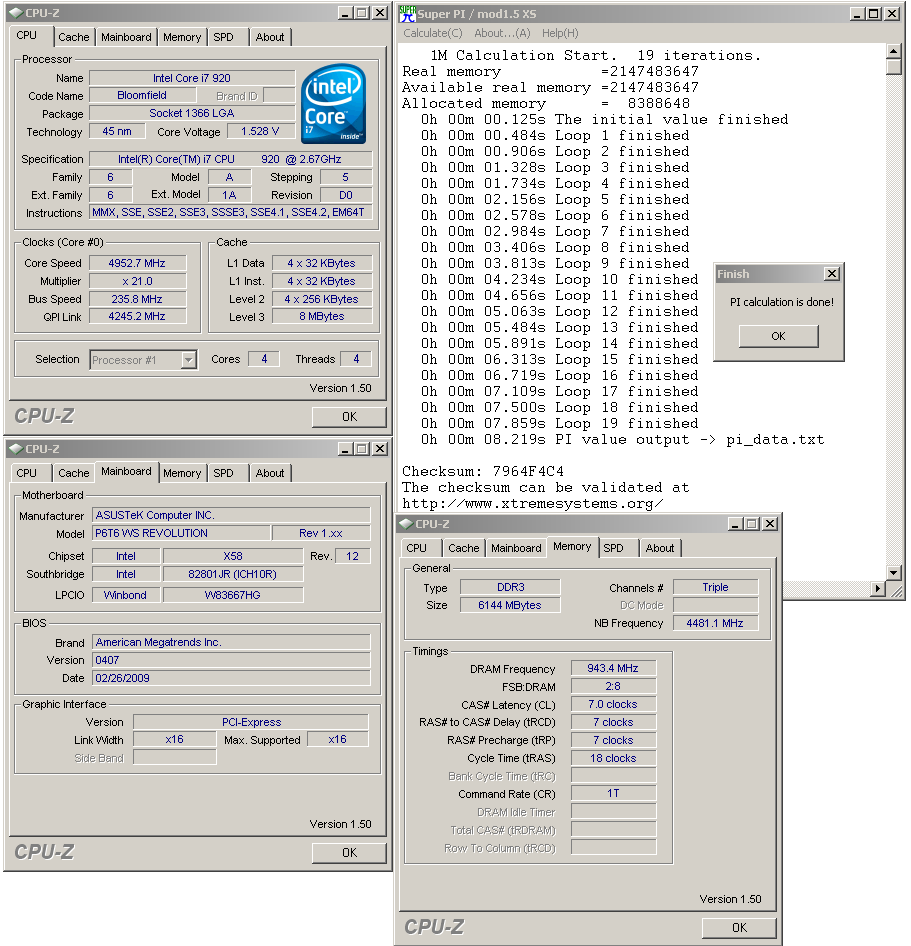Open Cache tab in top CPU-Z window
Screen dimensions: 911x946
click(x=74, y=37)
